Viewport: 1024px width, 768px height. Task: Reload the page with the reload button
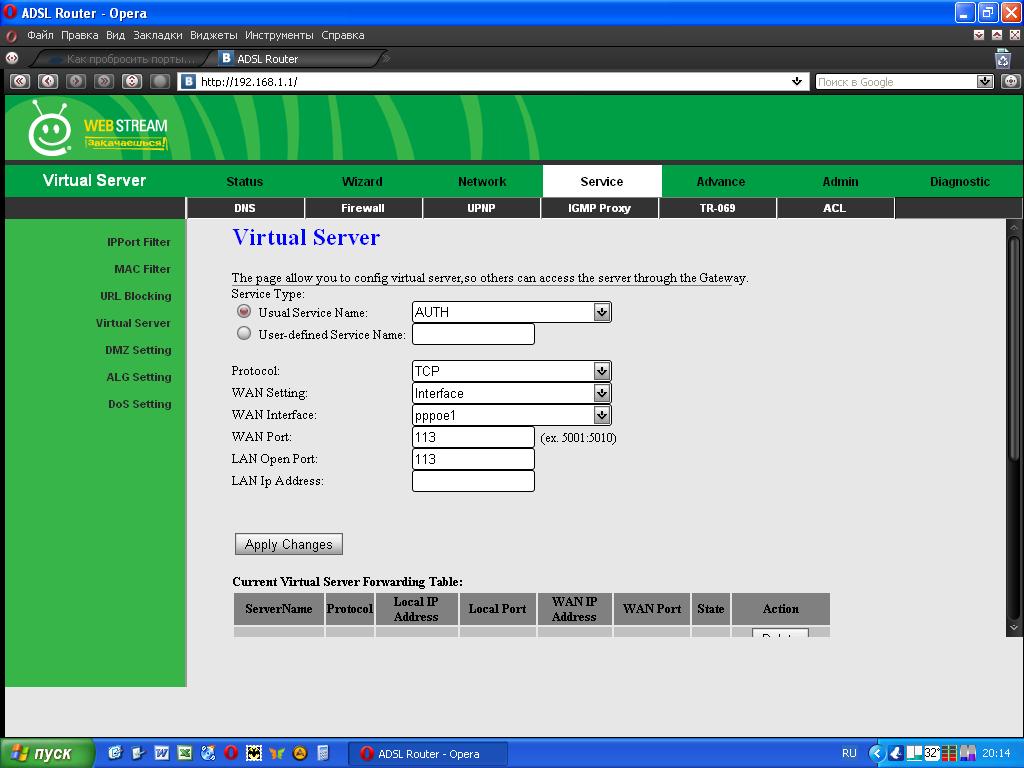coord(132,81)
